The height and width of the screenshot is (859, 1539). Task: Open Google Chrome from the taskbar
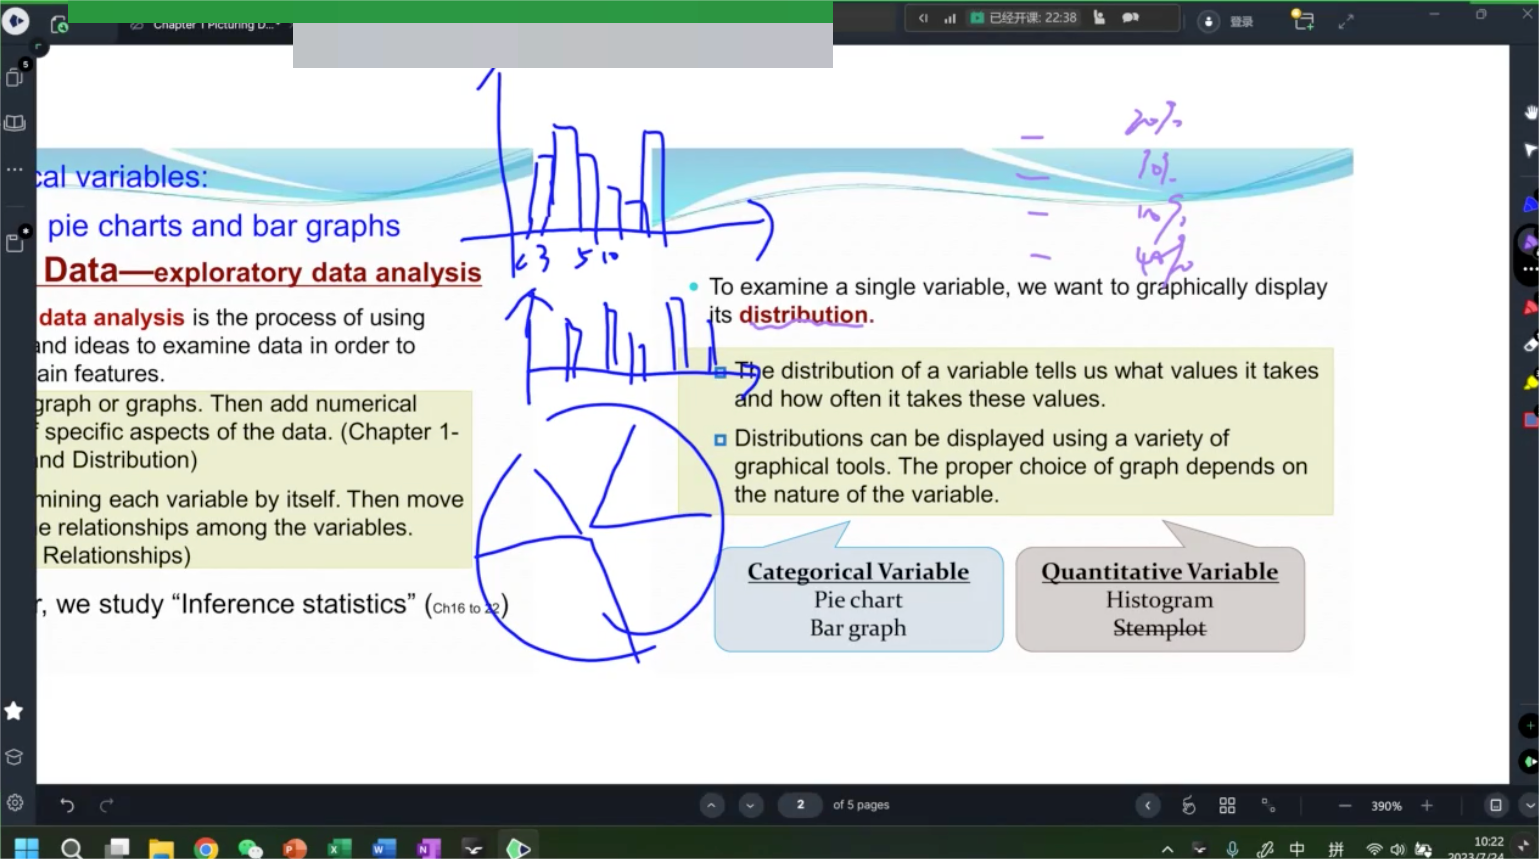tap(206, 848)
